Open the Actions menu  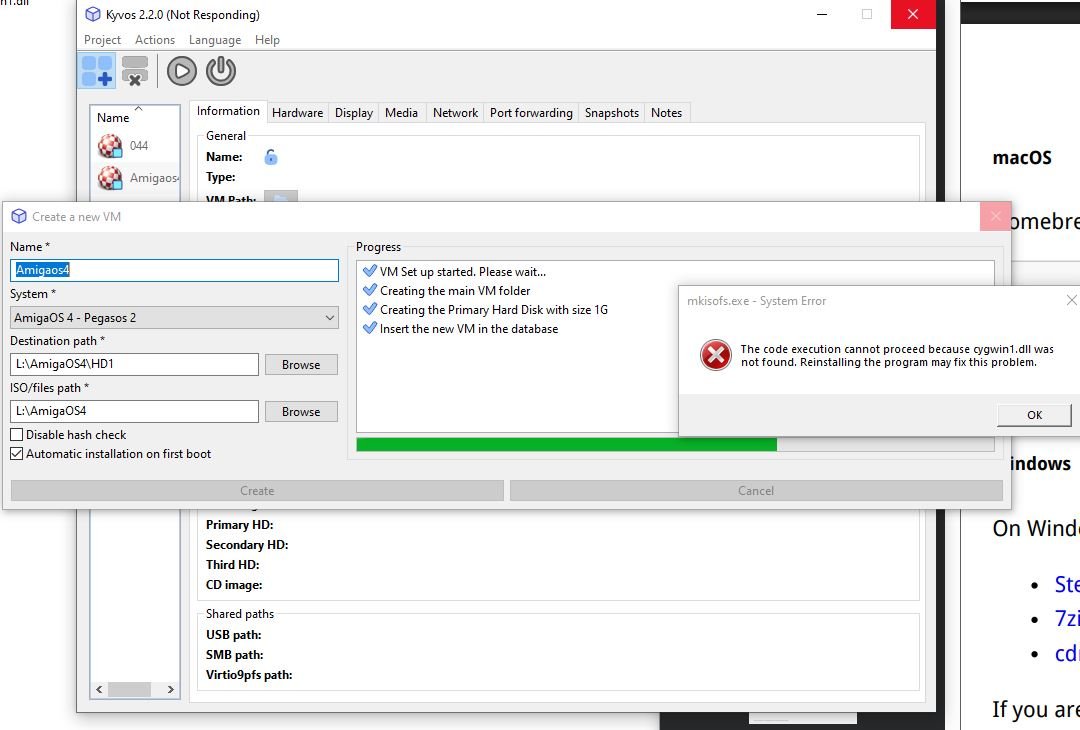click(155, 40)
